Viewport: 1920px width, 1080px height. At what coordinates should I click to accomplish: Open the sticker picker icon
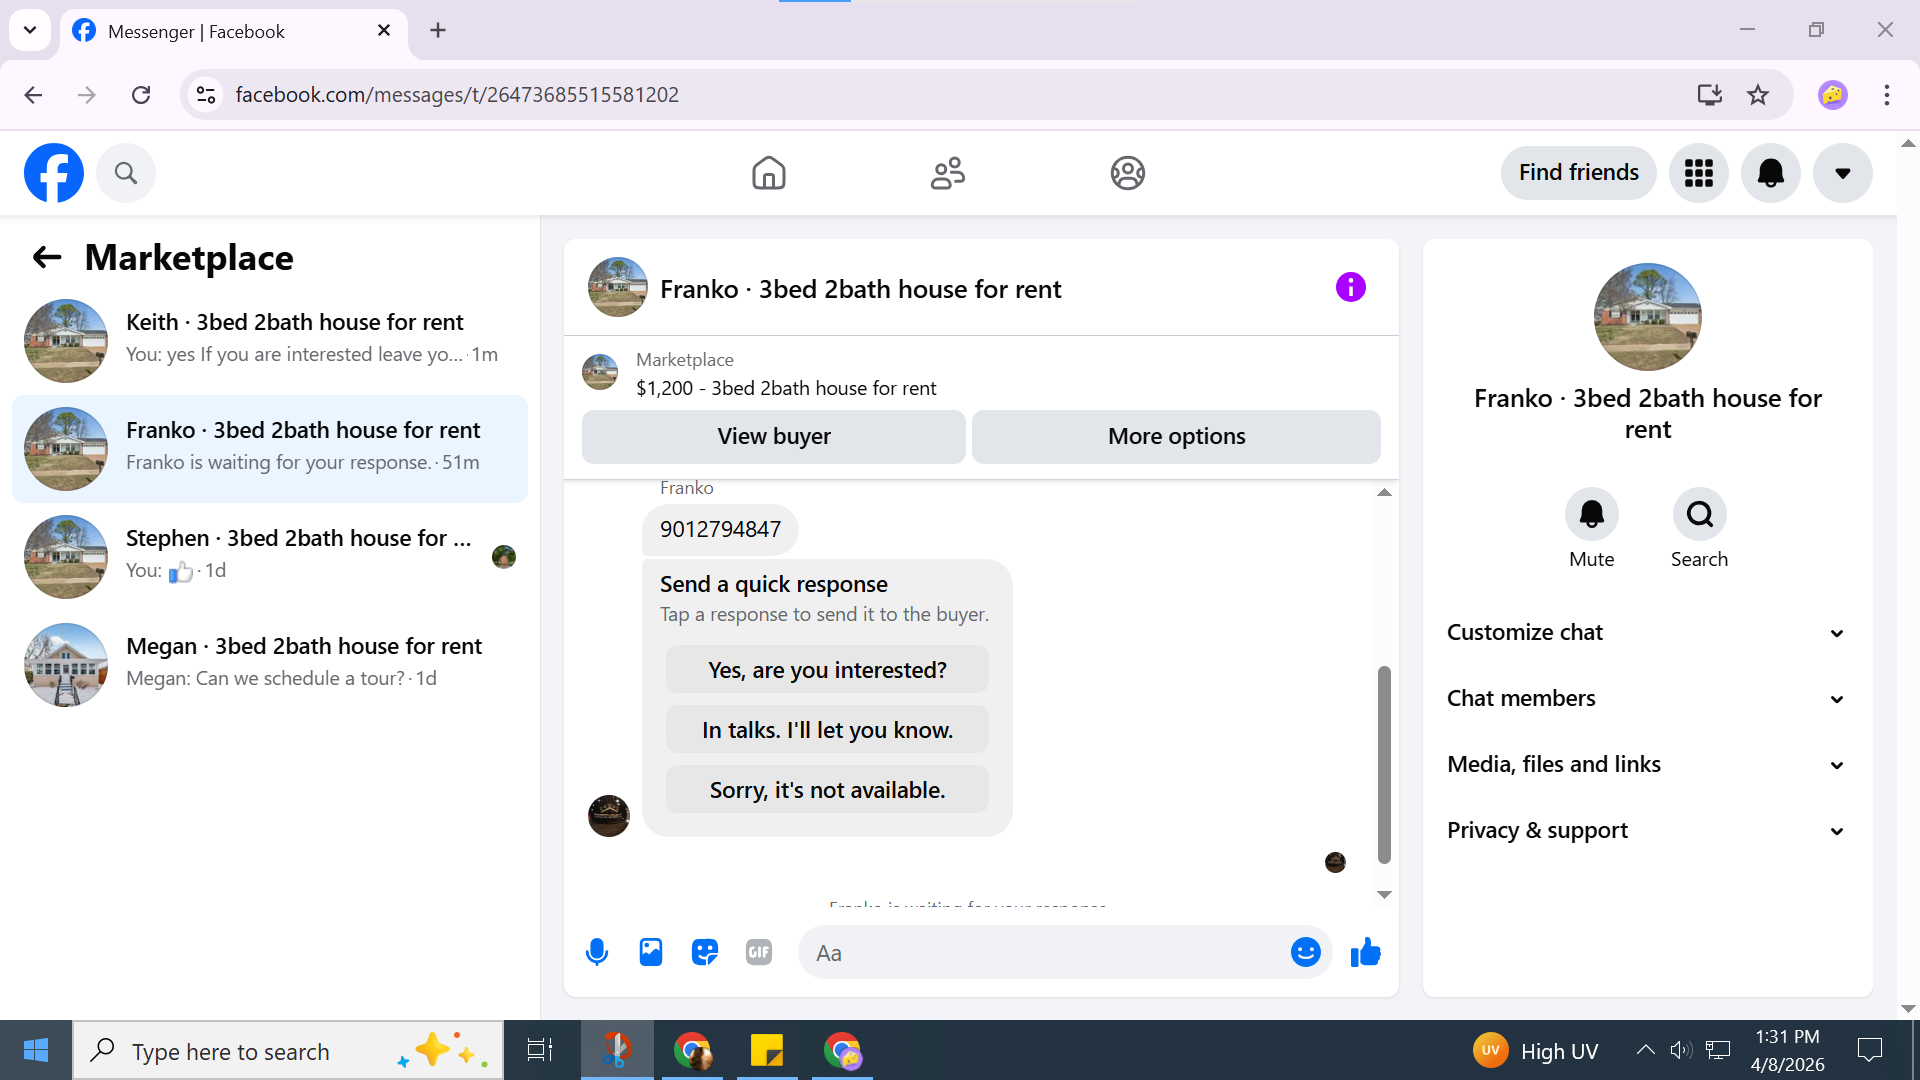click(705, 952)
